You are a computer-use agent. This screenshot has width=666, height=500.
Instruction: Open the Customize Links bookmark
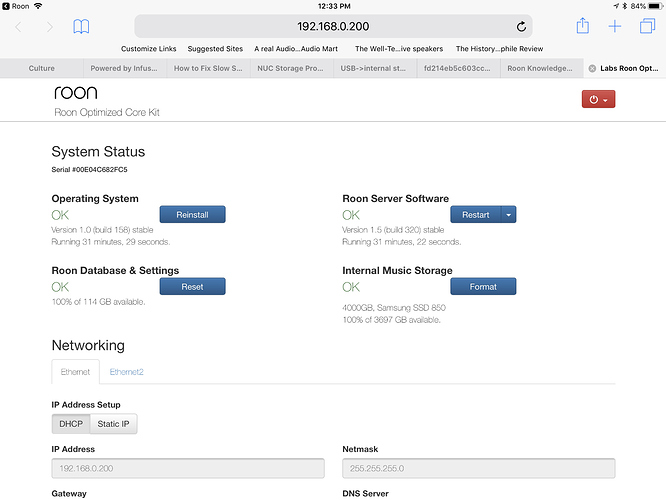149,49
